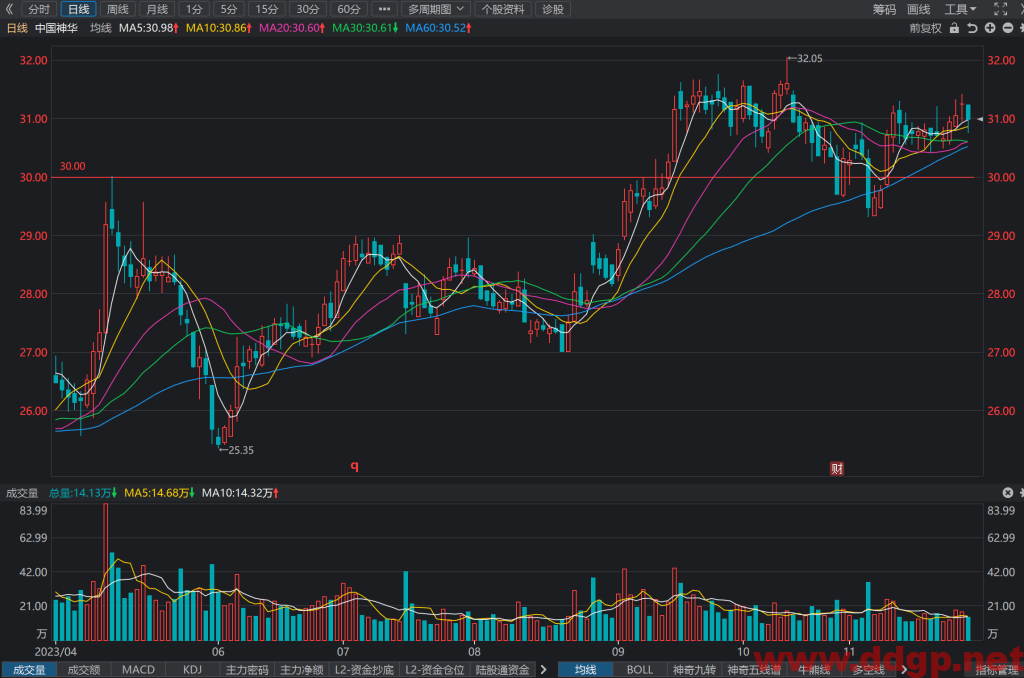Close the volume sub-panel with X icon
This screenshot has width=1024, height=678.
tap(1008, 492)
